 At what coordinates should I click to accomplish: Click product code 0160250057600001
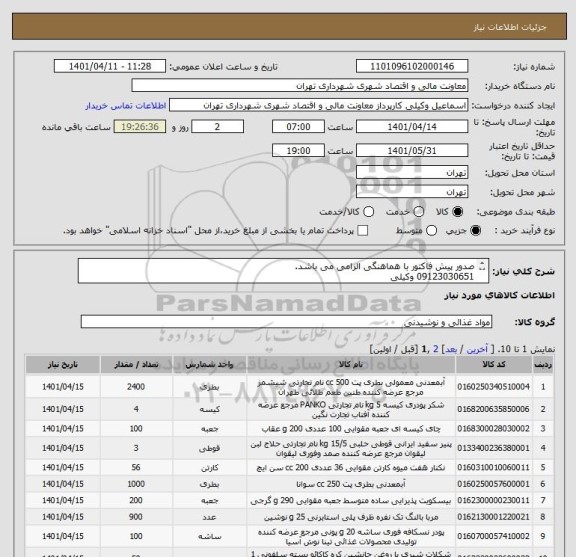coord(493,484)
